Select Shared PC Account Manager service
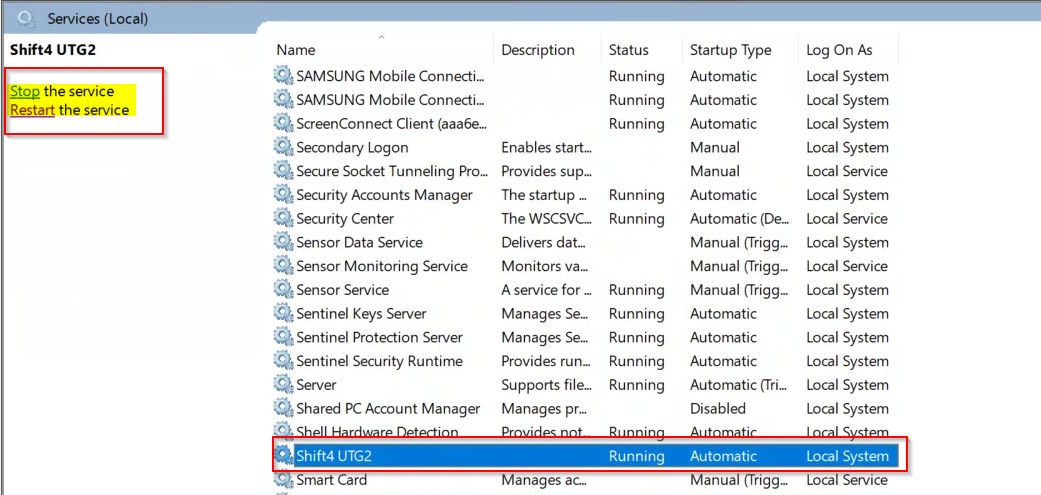Image resolution: width=1041 pixels, height=495 pixels. pos(388,409)
